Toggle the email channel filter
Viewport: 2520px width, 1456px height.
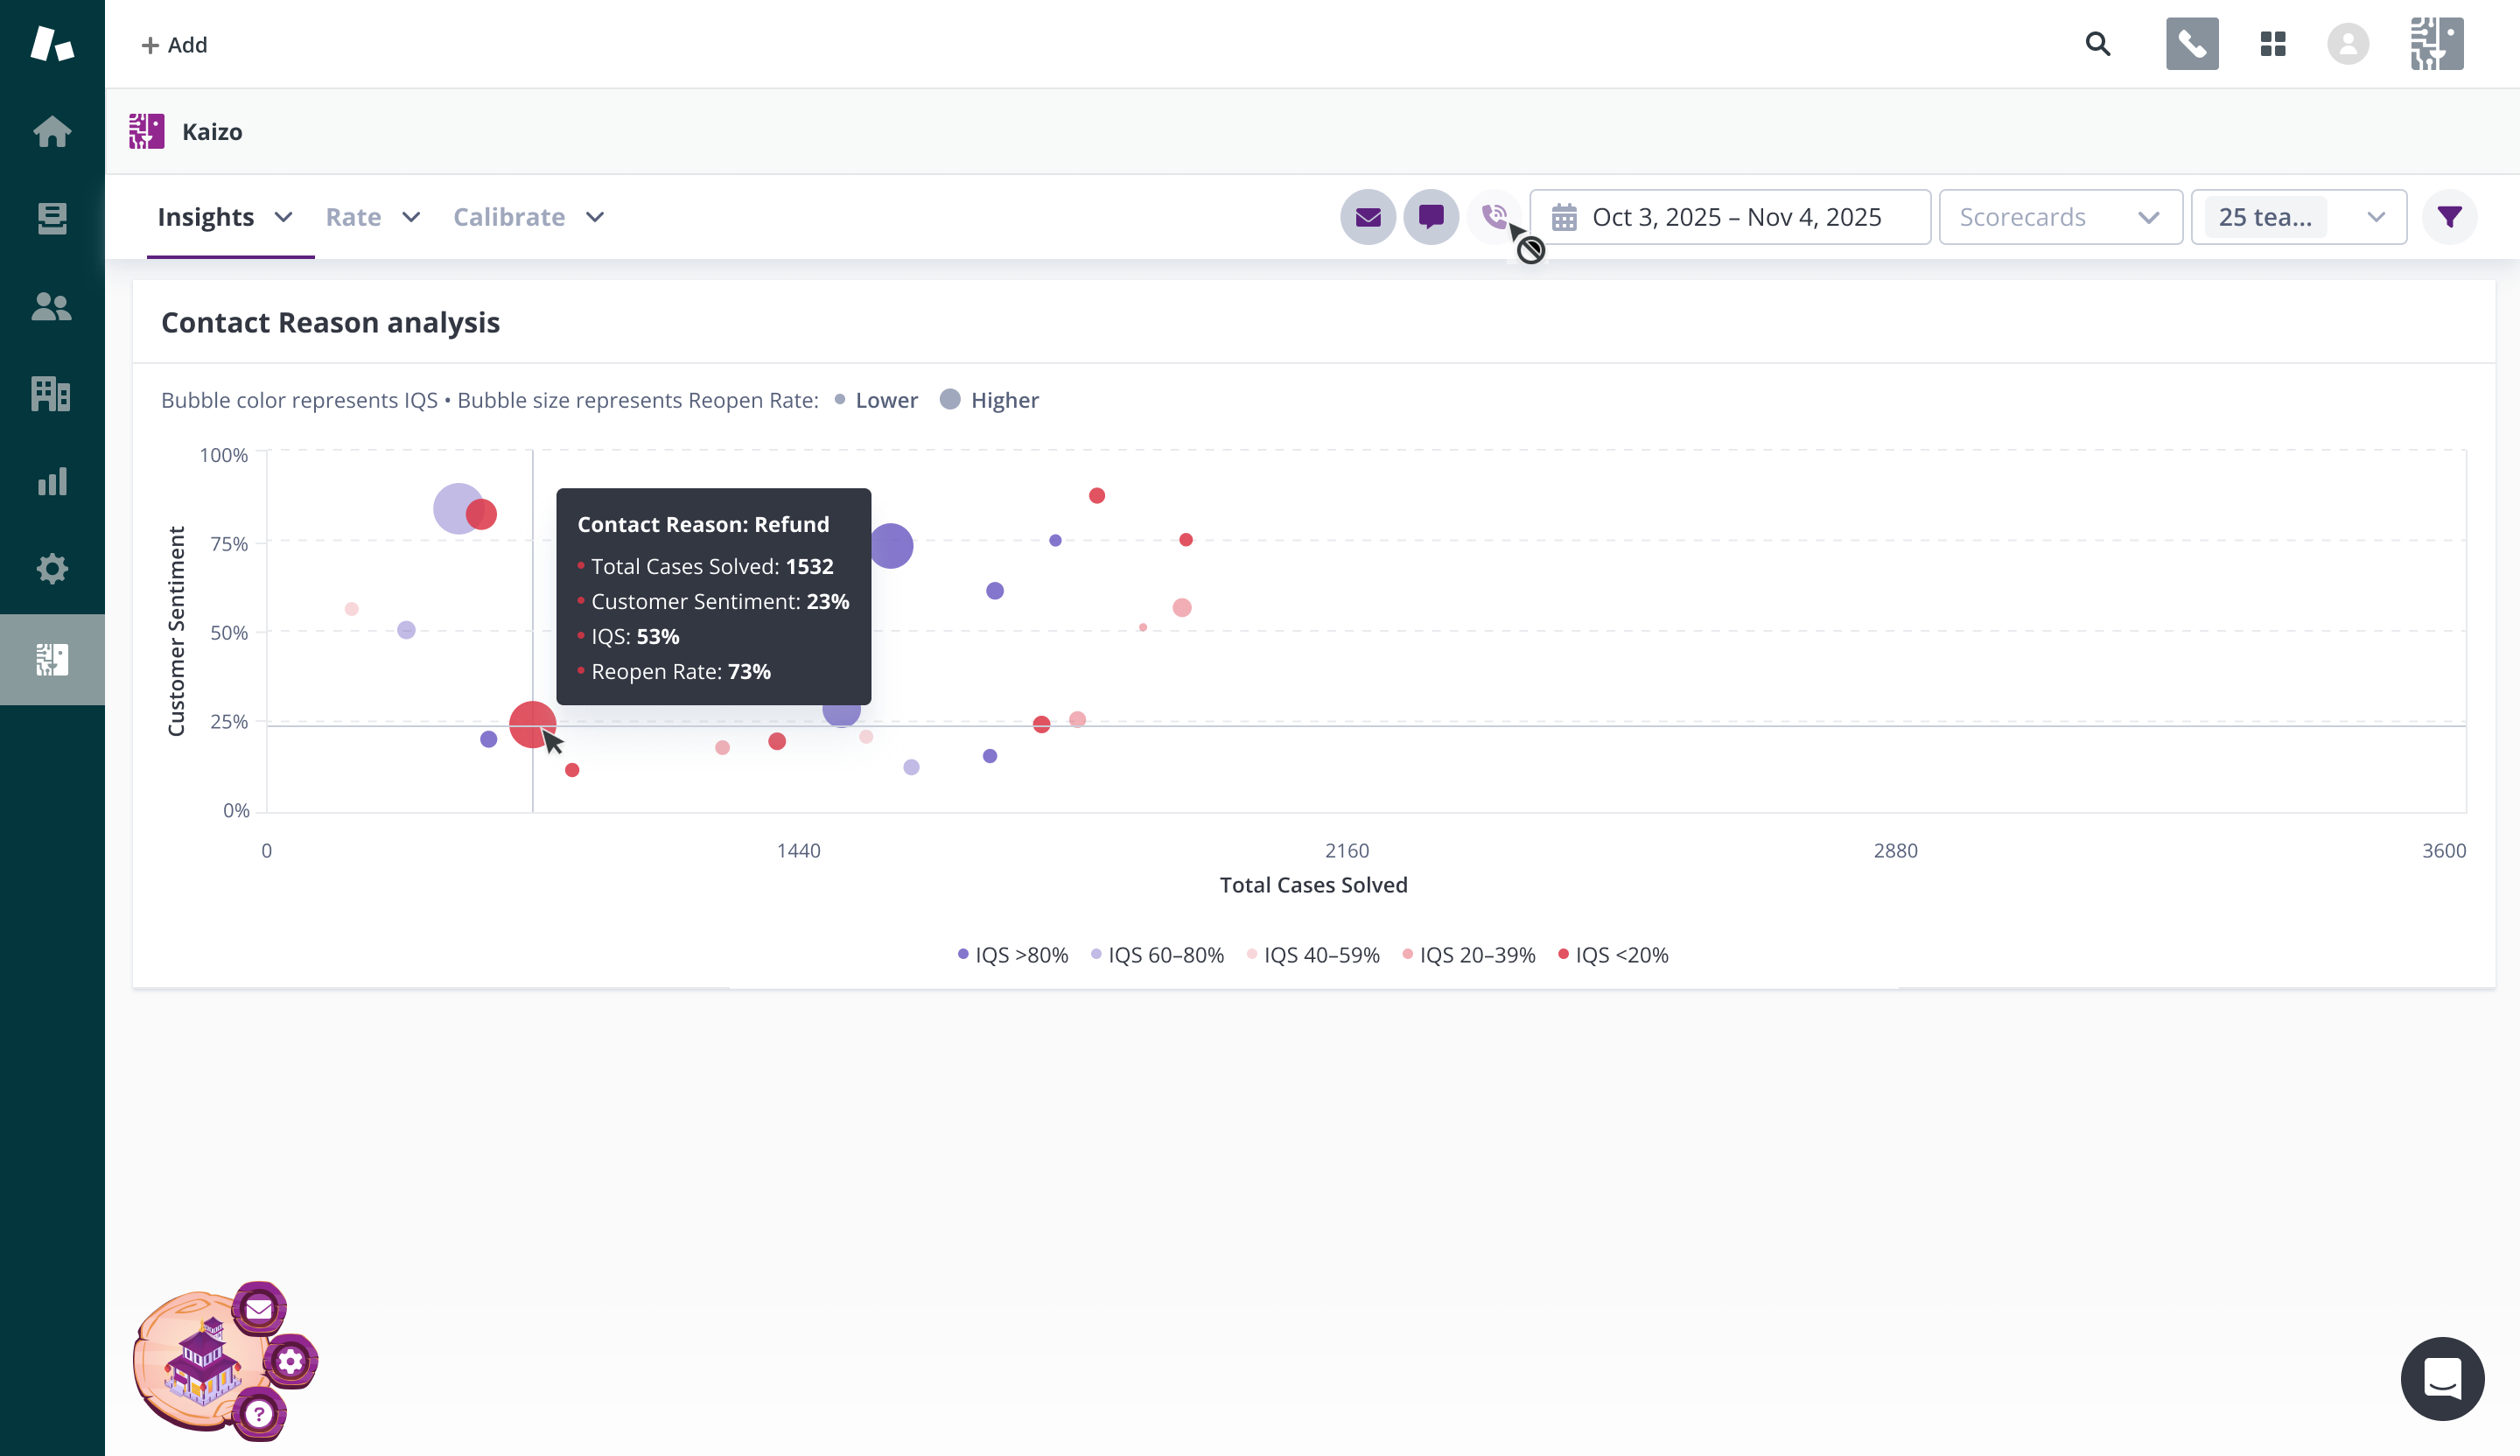click(x=1368, y=217)
